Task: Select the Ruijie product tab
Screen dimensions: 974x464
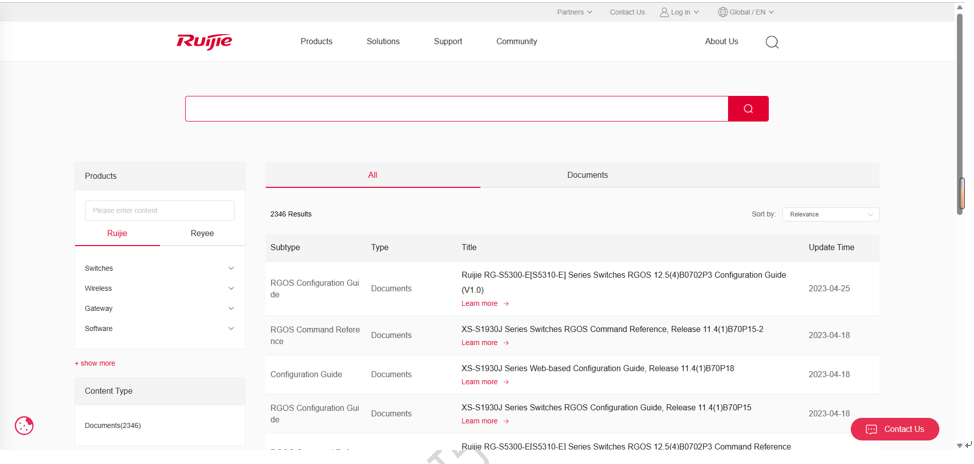Action: (x=117, y=234)
